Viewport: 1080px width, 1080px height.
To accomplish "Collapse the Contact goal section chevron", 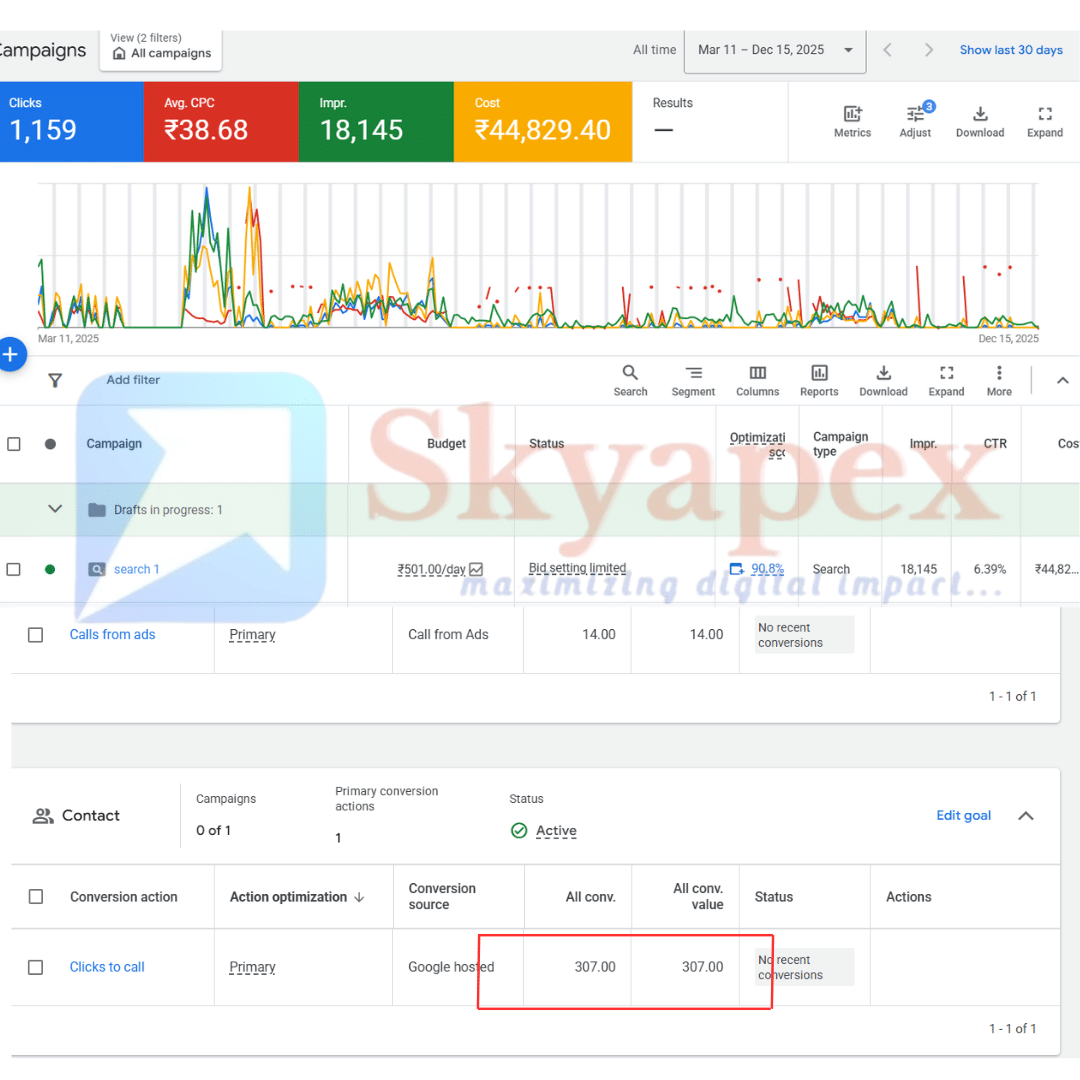I will tap(1025, 816).
